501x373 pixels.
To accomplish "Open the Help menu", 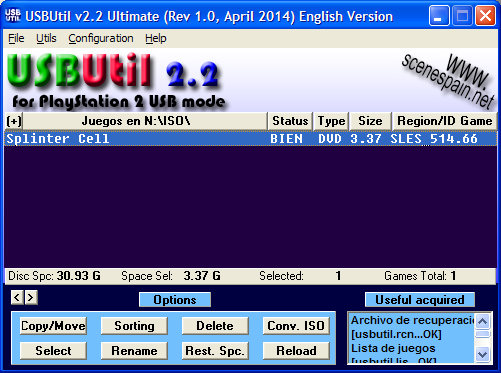I will tap(155, 38).
